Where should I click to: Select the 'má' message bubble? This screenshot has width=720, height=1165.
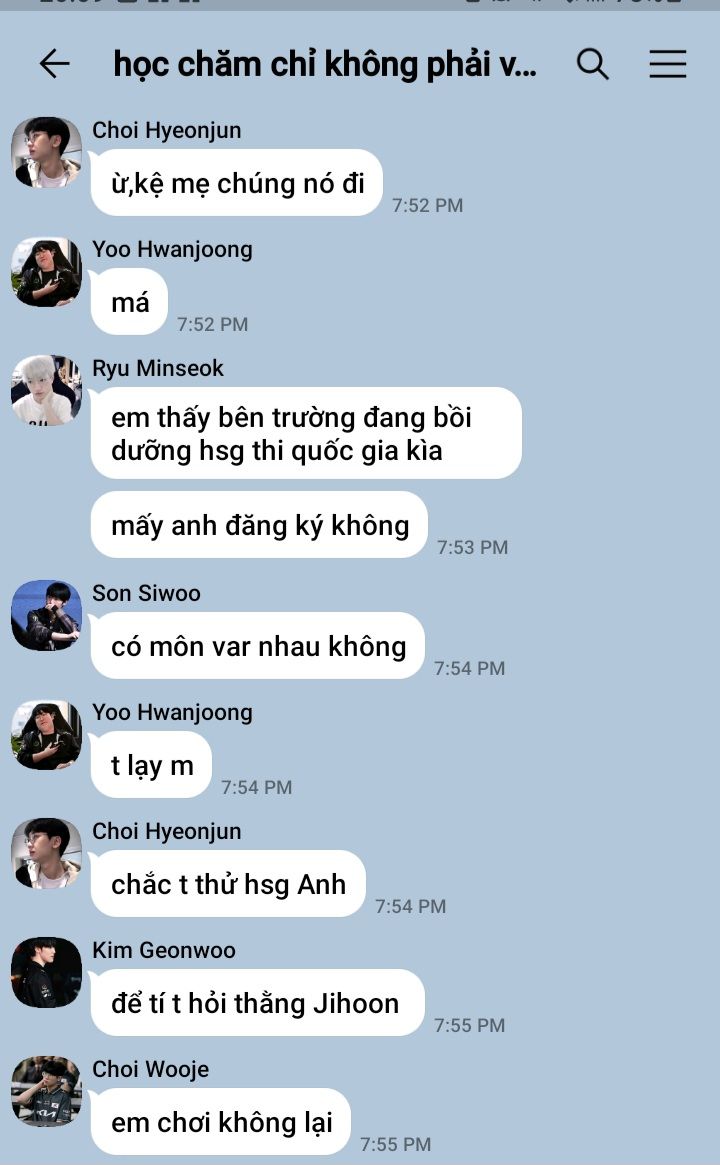click(129, 302)
